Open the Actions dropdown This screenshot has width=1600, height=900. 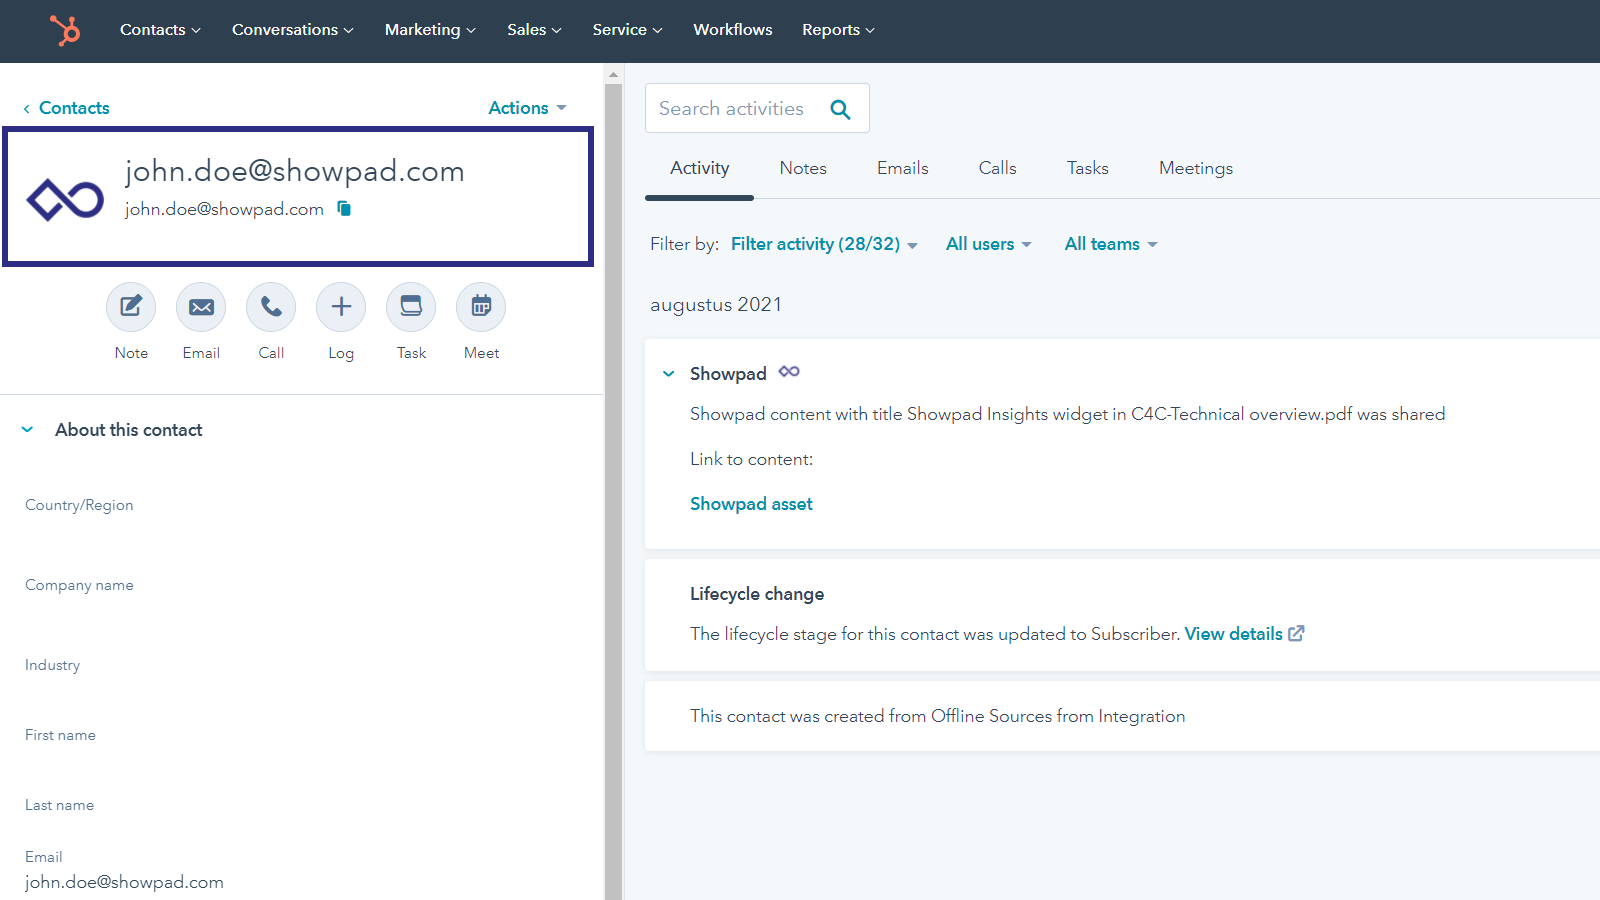click(527, 108)
